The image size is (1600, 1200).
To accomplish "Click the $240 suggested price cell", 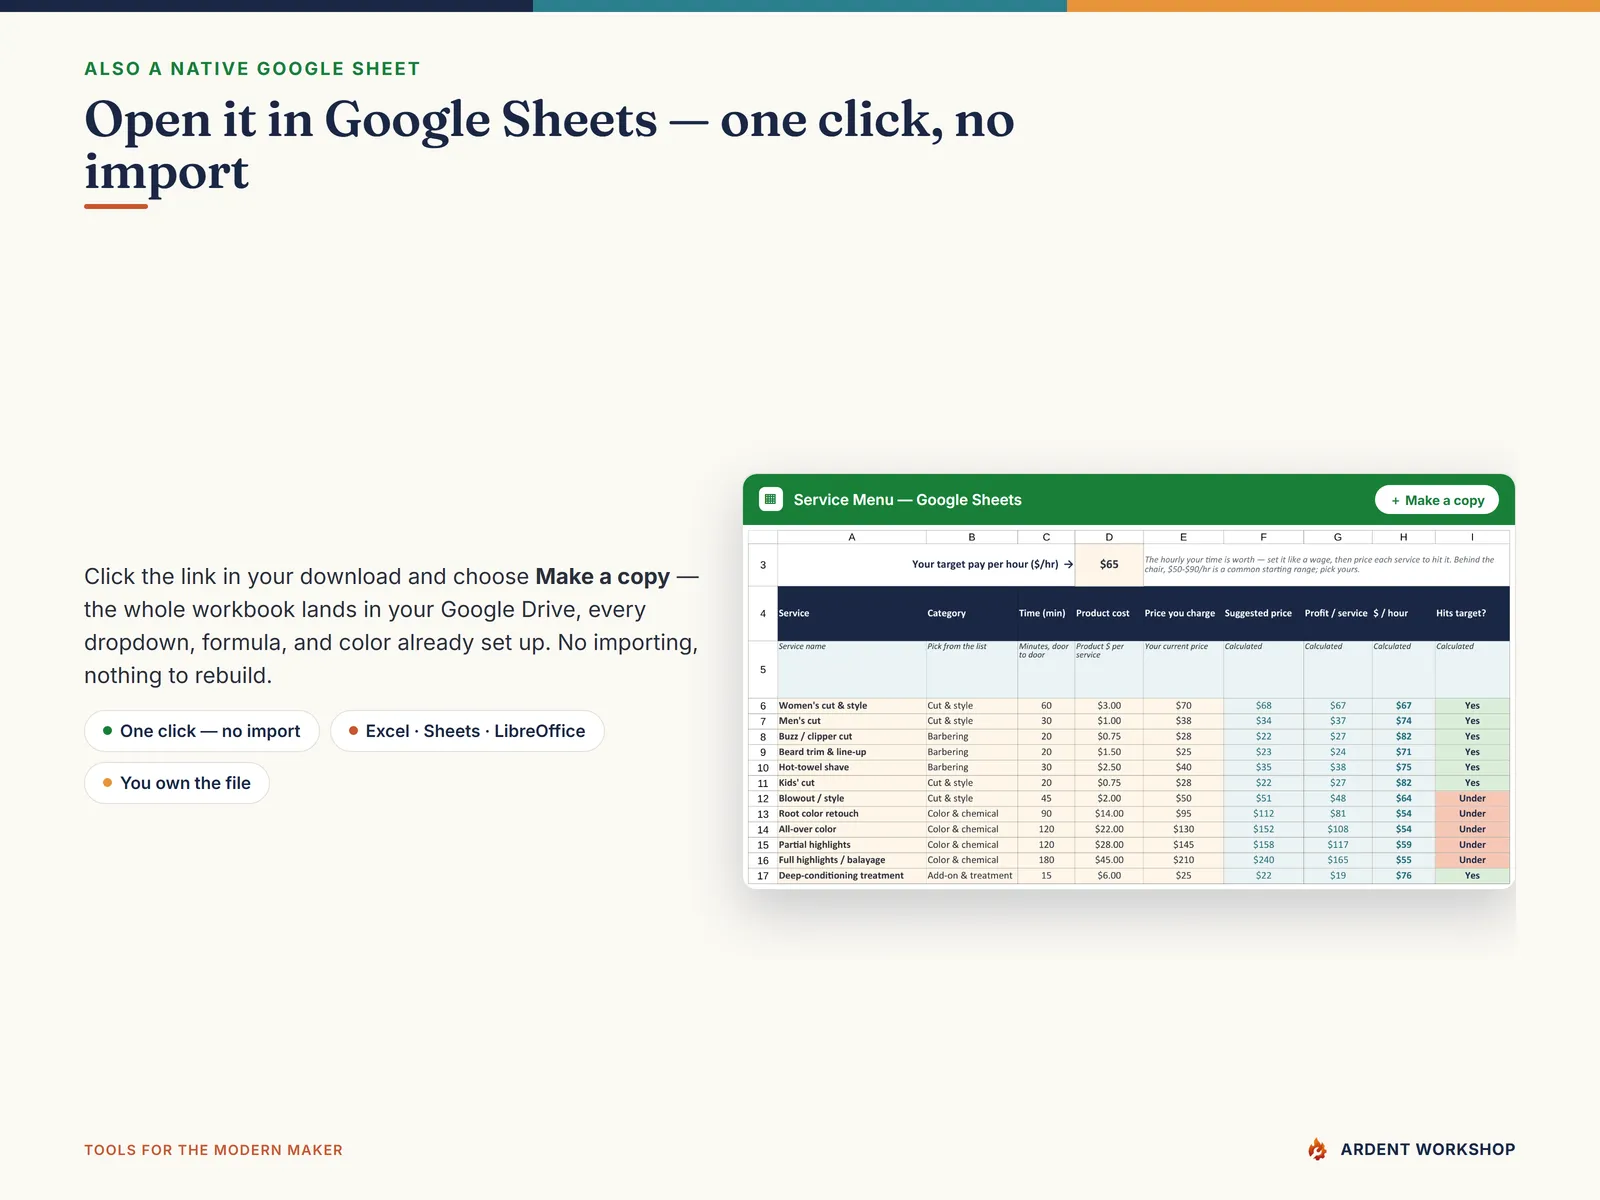I will click(x=1263, y=860).
